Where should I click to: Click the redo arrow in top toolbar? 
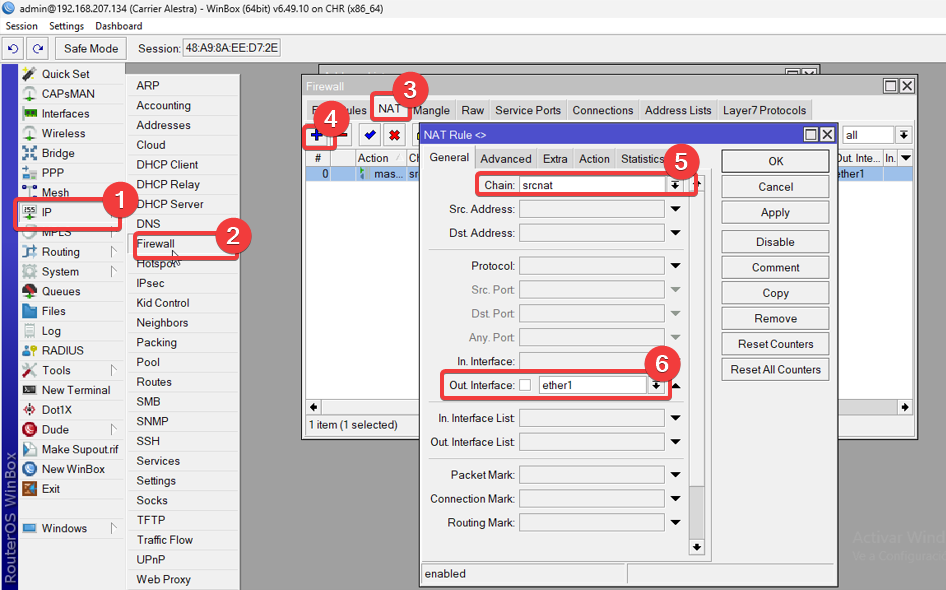37,48
